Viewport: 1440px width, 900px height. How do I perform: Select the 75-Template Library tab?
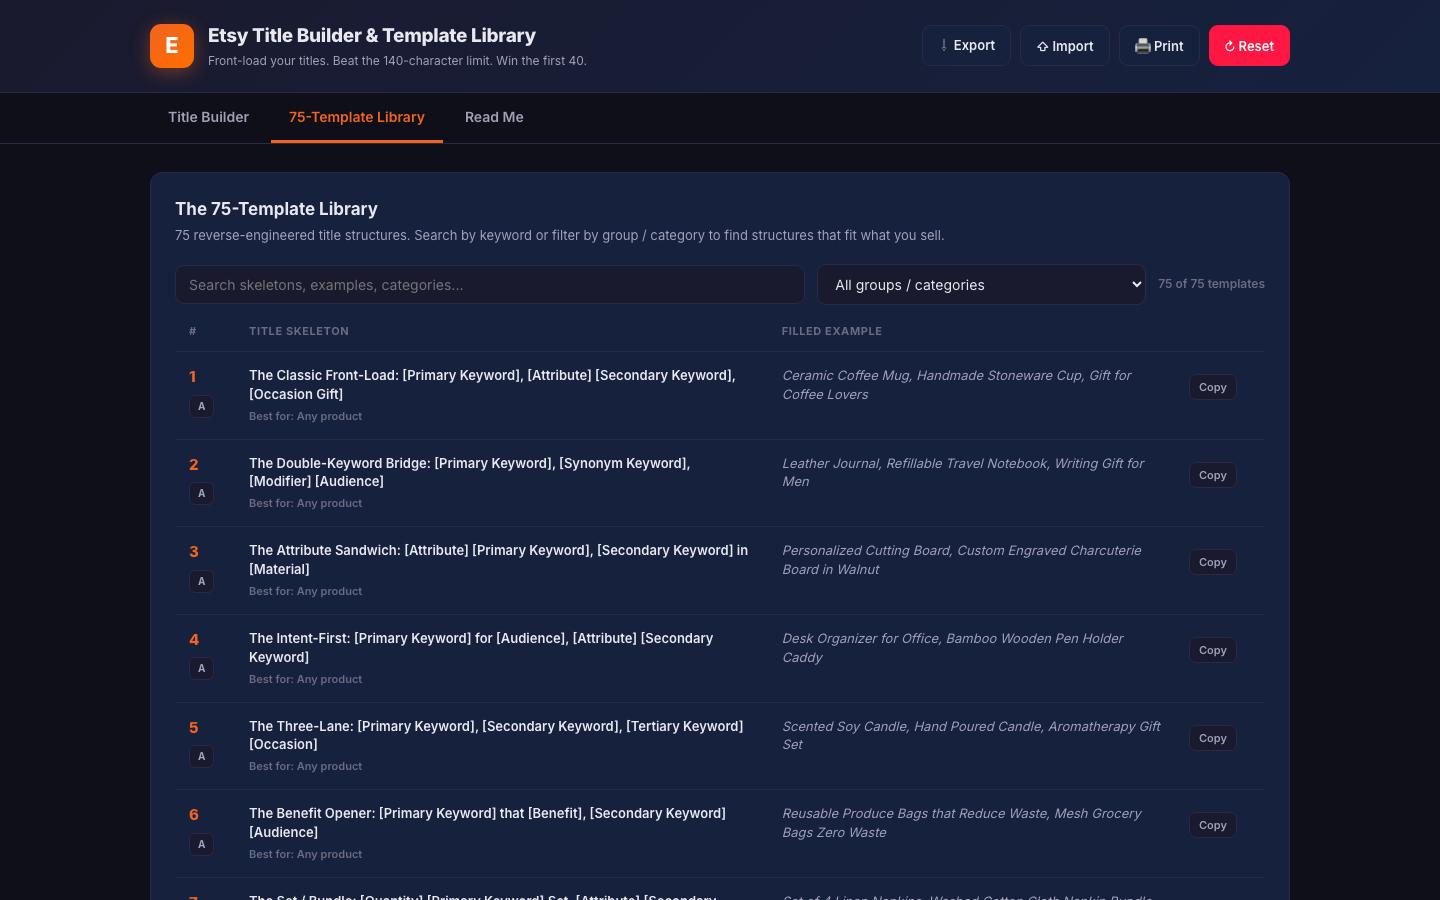tap(357, 117)
